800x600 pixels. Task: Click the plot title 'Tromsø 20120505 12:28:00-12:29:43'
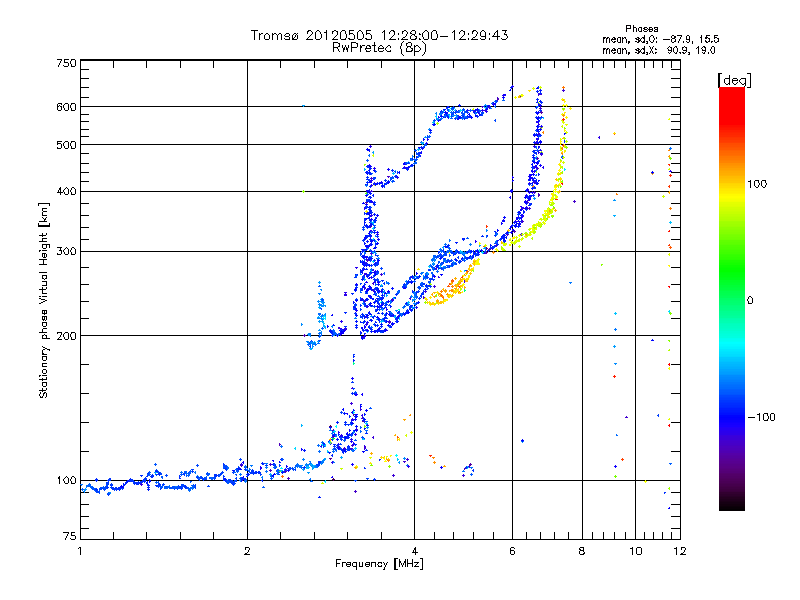point(379,35)
